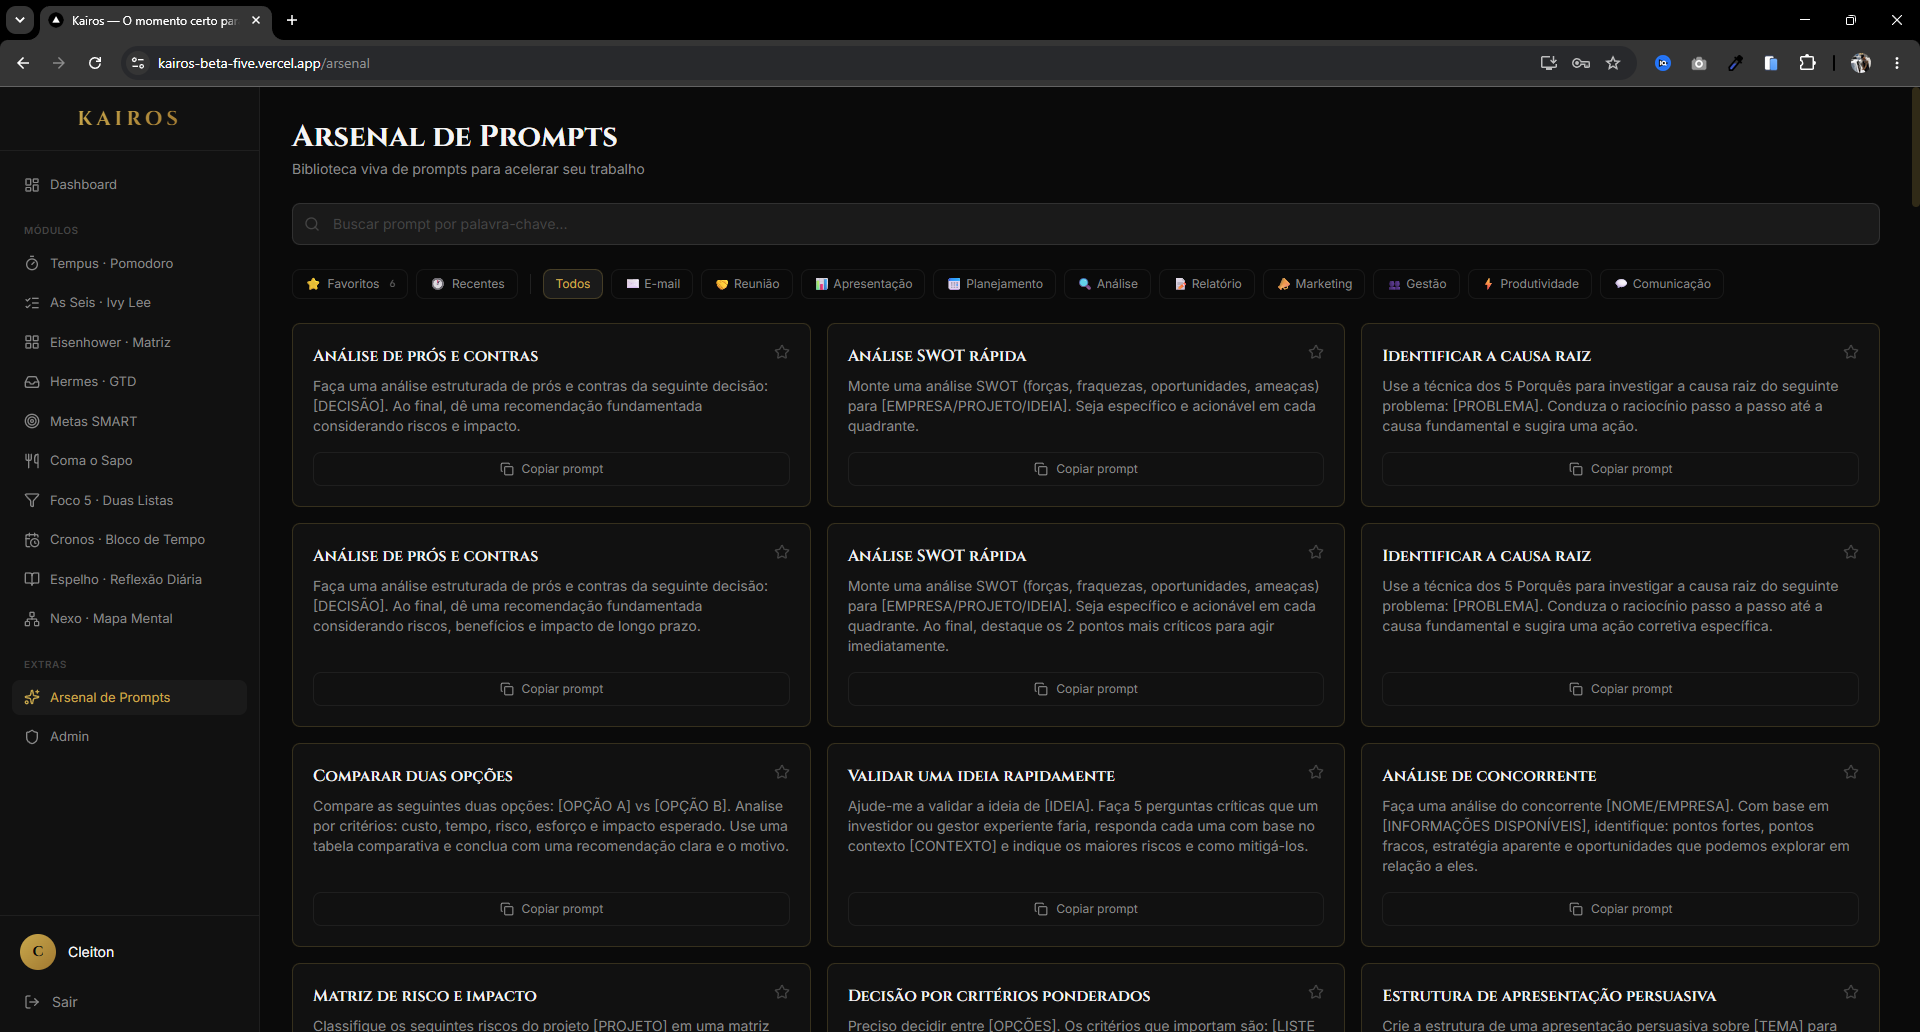Copy prompt of second SWOT Rápida card
This screenshot has height=1032, width=1920.
point(1086,689)
